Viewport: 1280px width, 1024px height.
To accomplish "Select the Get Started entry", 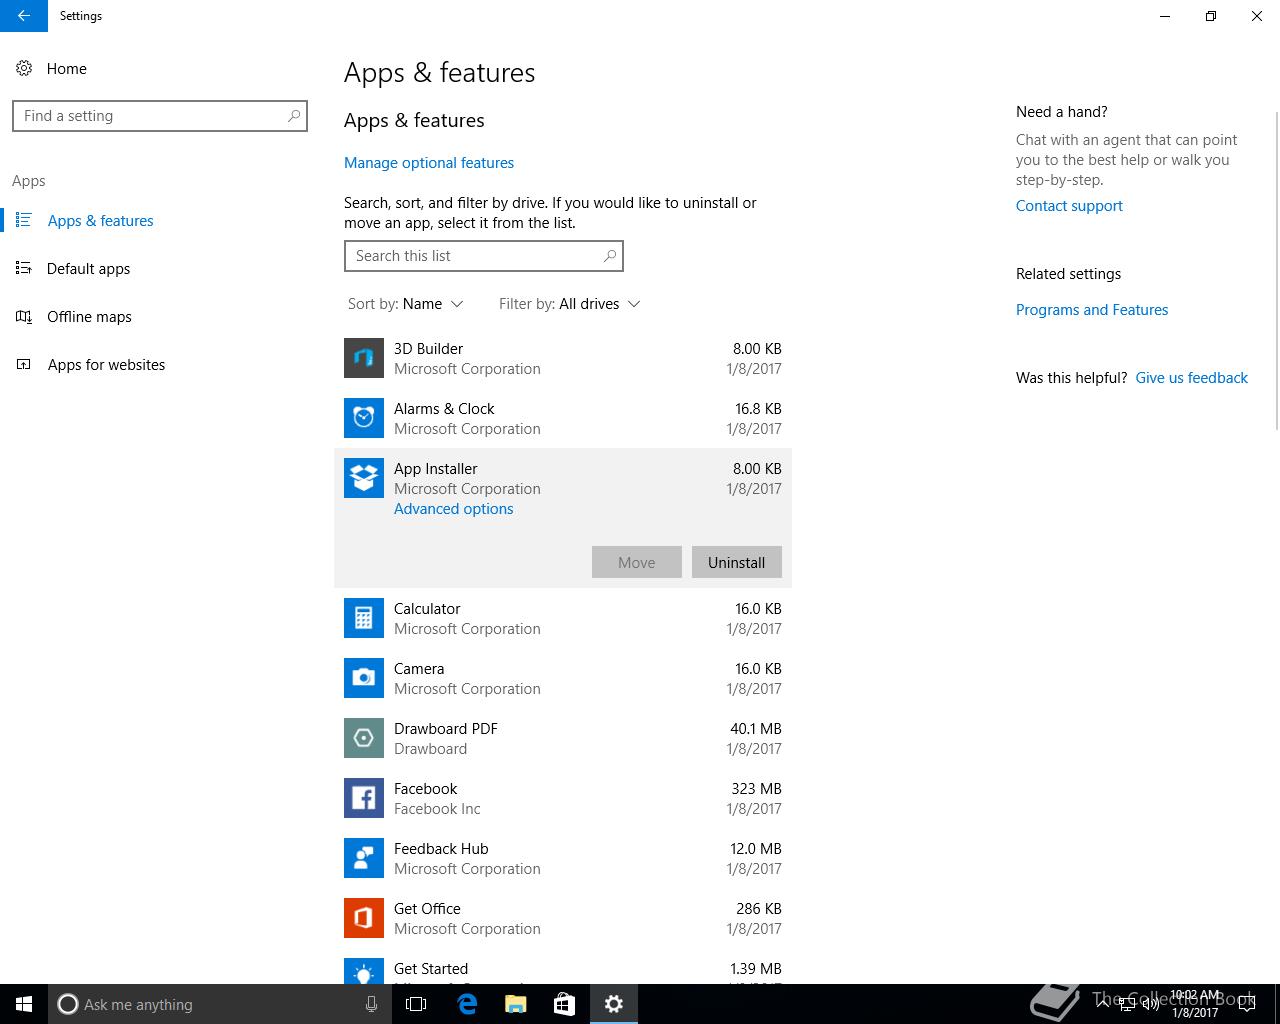I will 563,968.
